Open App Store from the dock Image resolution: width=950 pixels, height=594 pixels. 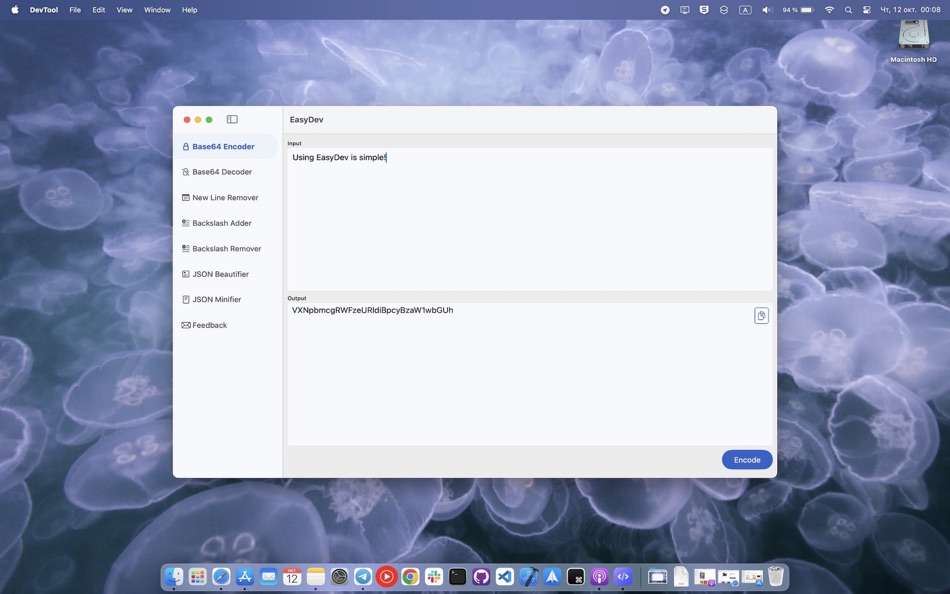(x=245, y=576)
